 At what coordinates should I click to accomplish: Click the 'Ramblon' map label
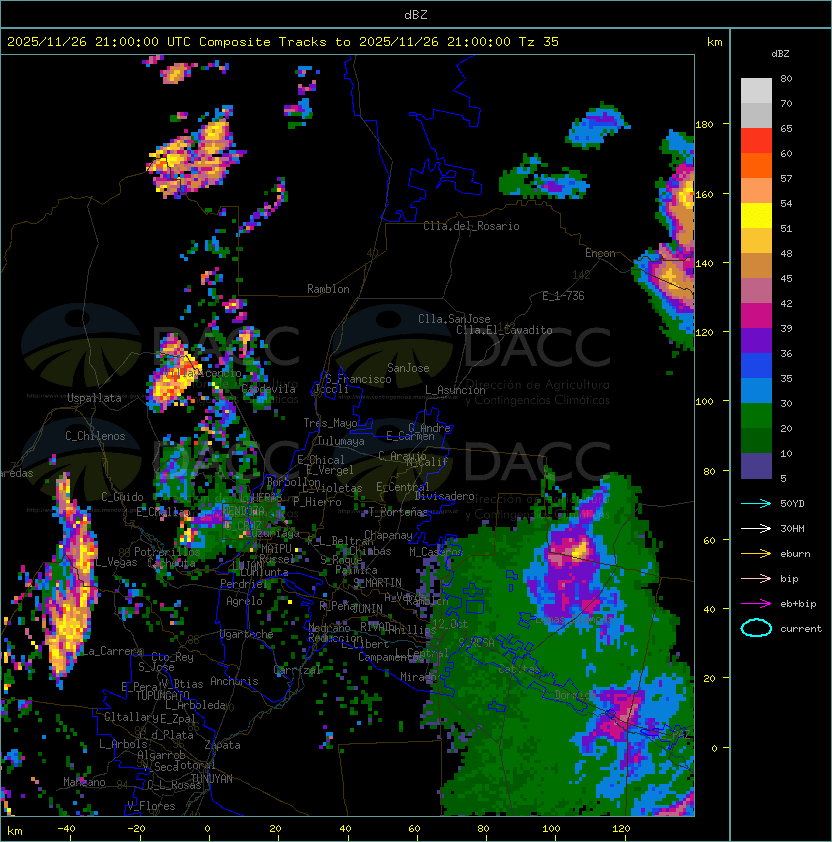click(x=328, y=289)
